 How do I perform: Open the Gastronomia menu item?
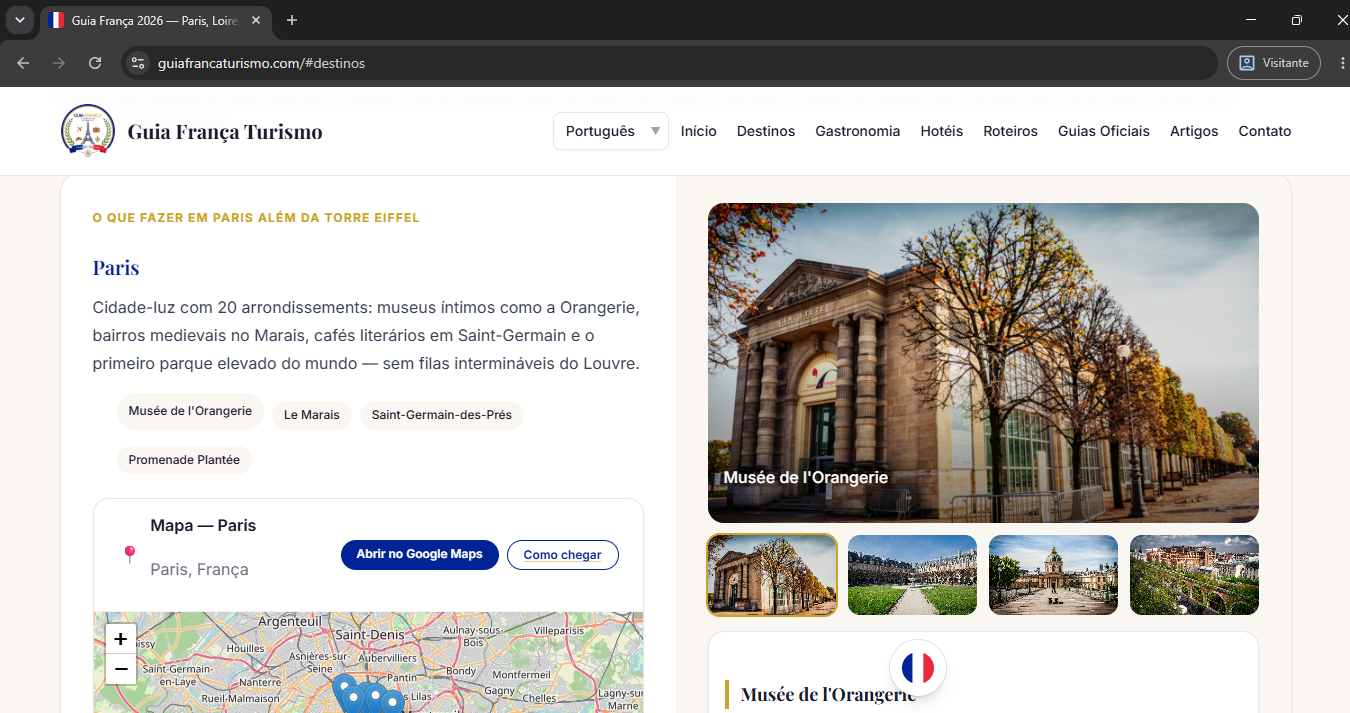(x=858, y=131)
